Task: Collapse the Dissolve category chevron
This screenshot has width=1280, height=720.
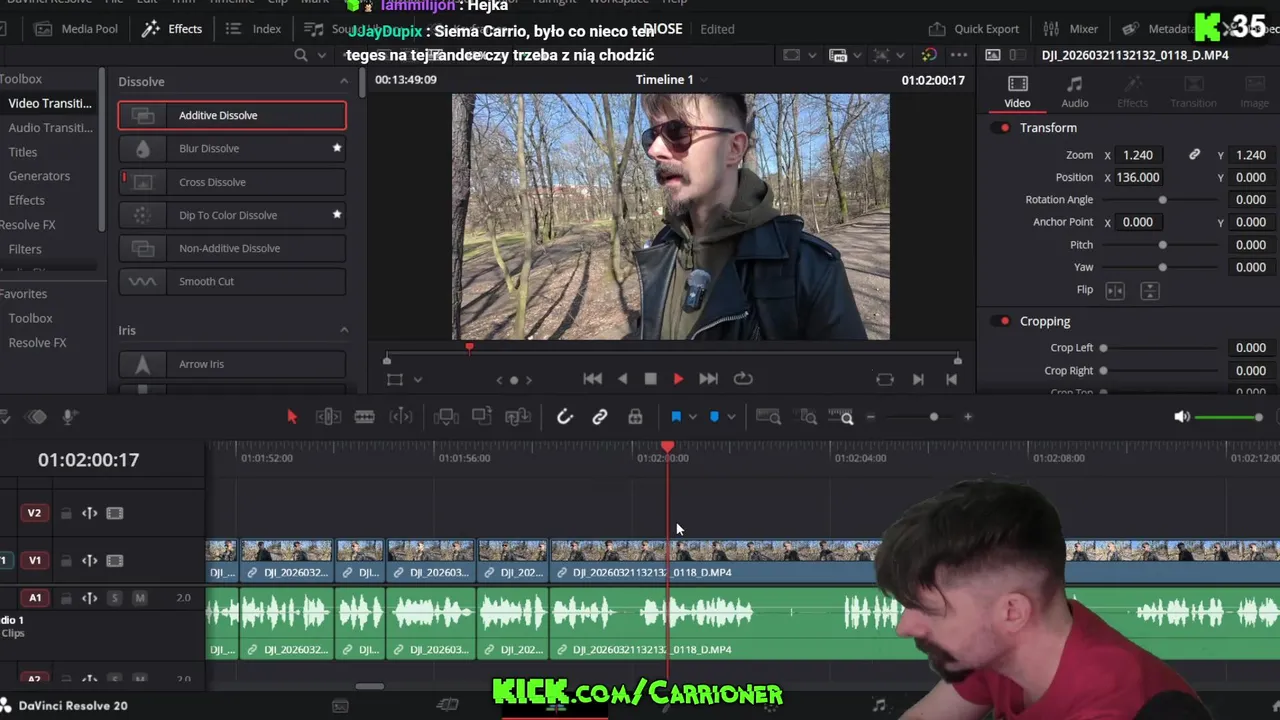Action: pos(344,81)
